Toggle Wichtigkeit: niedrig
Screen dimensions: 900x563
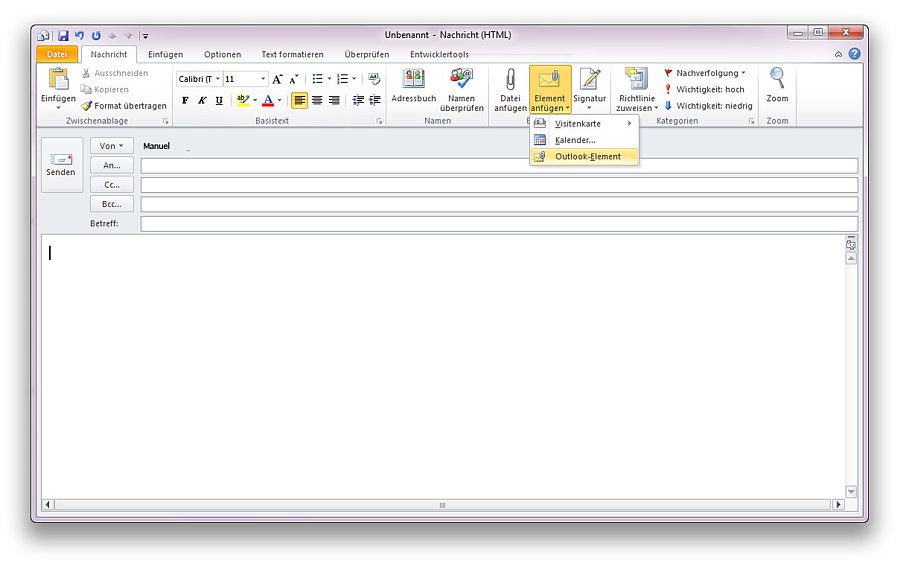click(x=708, y=106)
